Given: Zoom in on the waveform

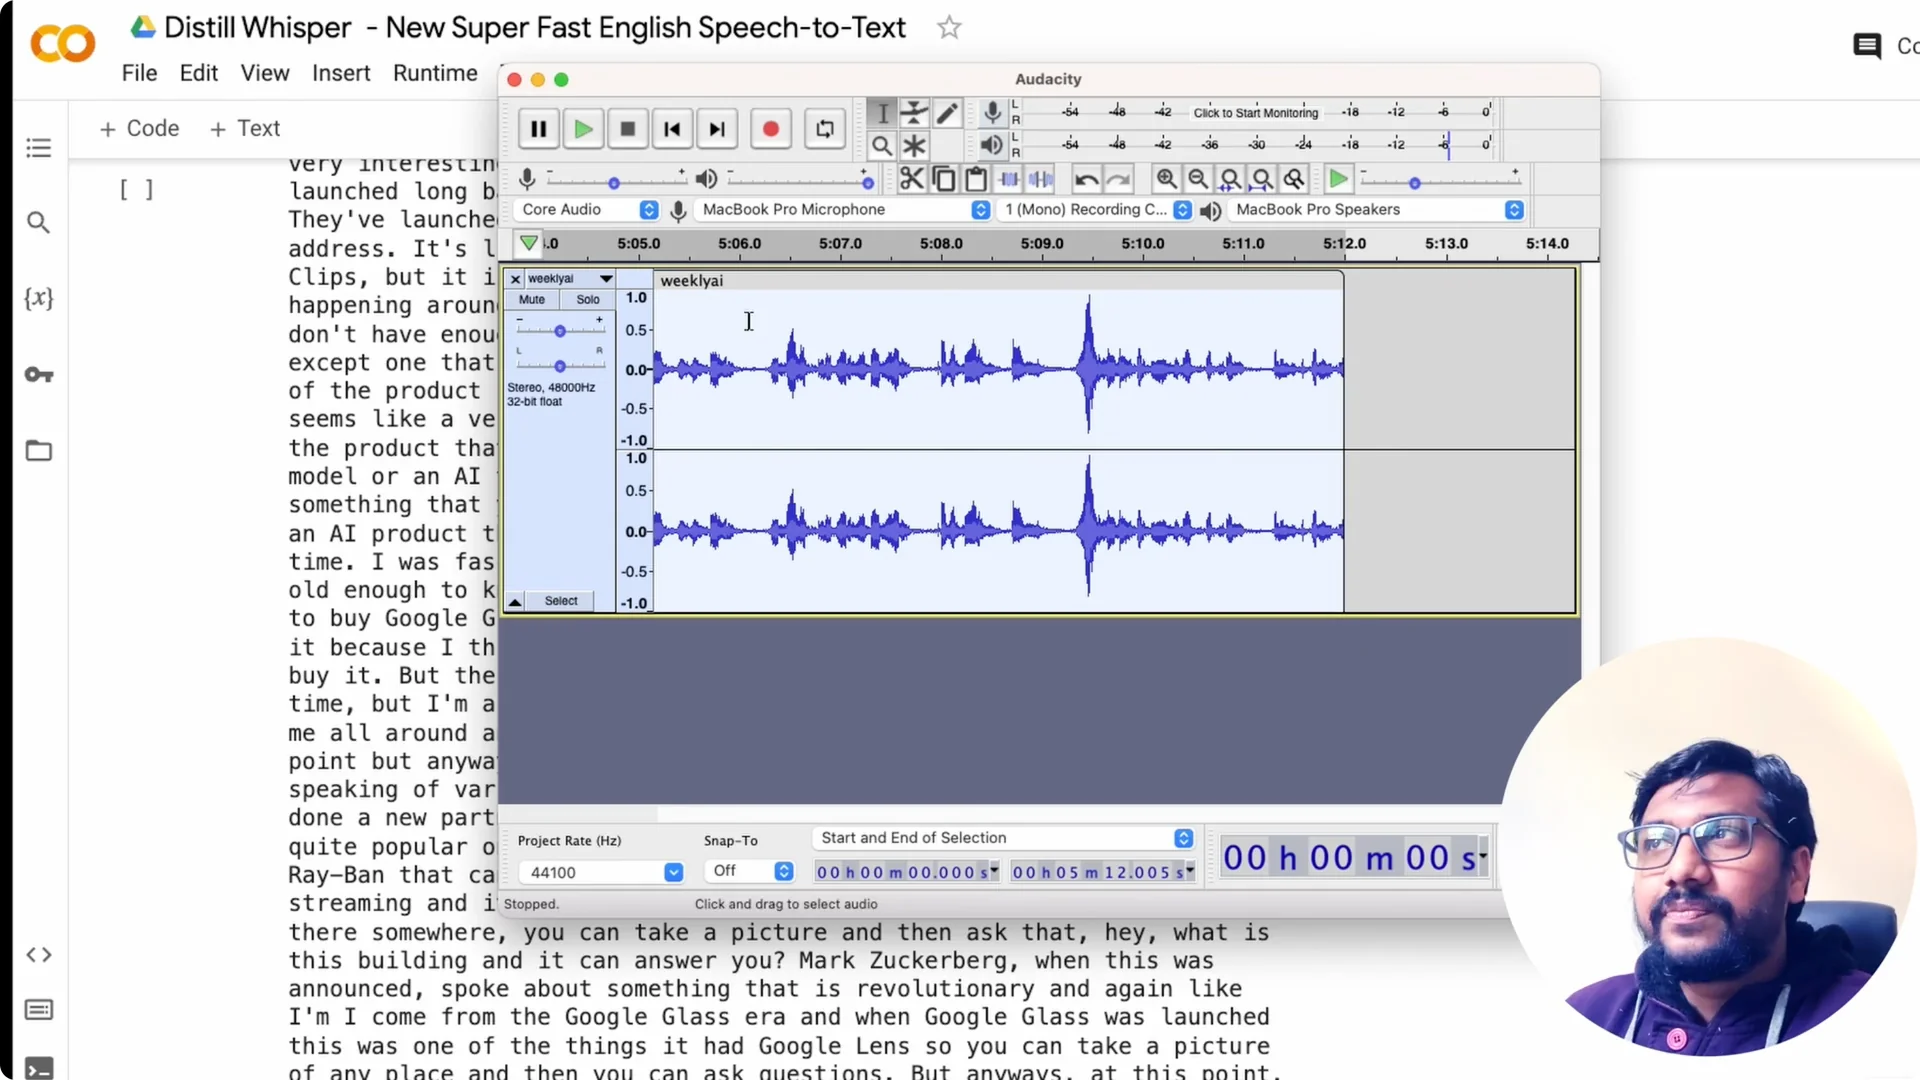Looking at the screenshot, I should (x=1168, y=178).
